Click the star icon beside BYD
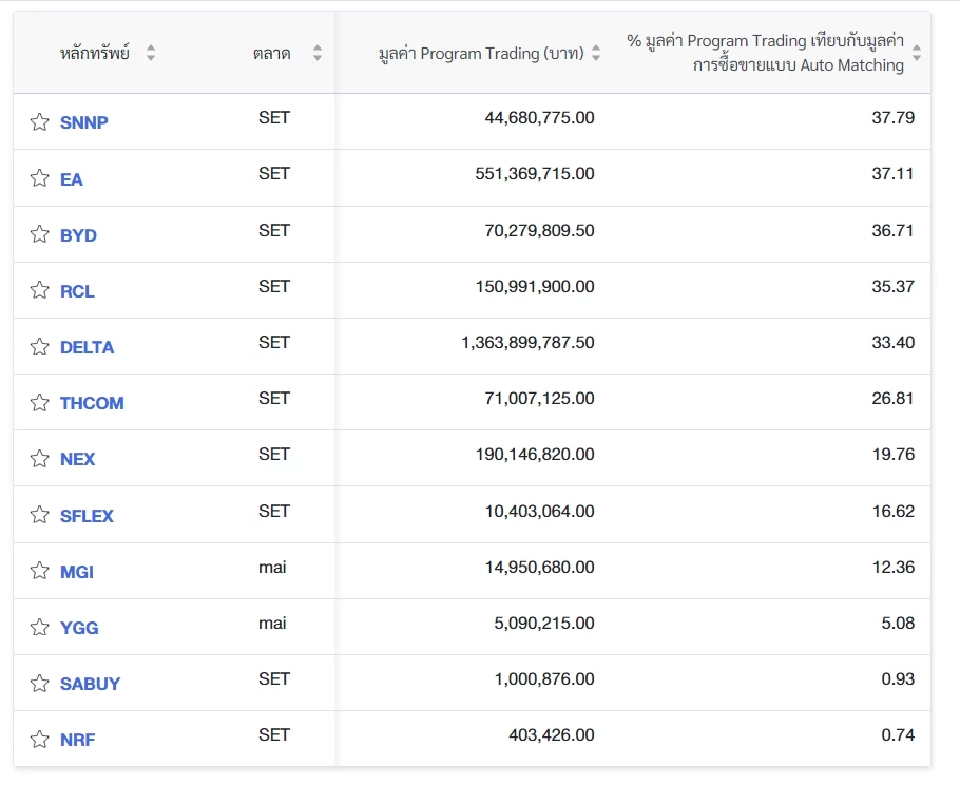Image resolution: width=960 pixels, height=785 pixels. pos(40,235)
